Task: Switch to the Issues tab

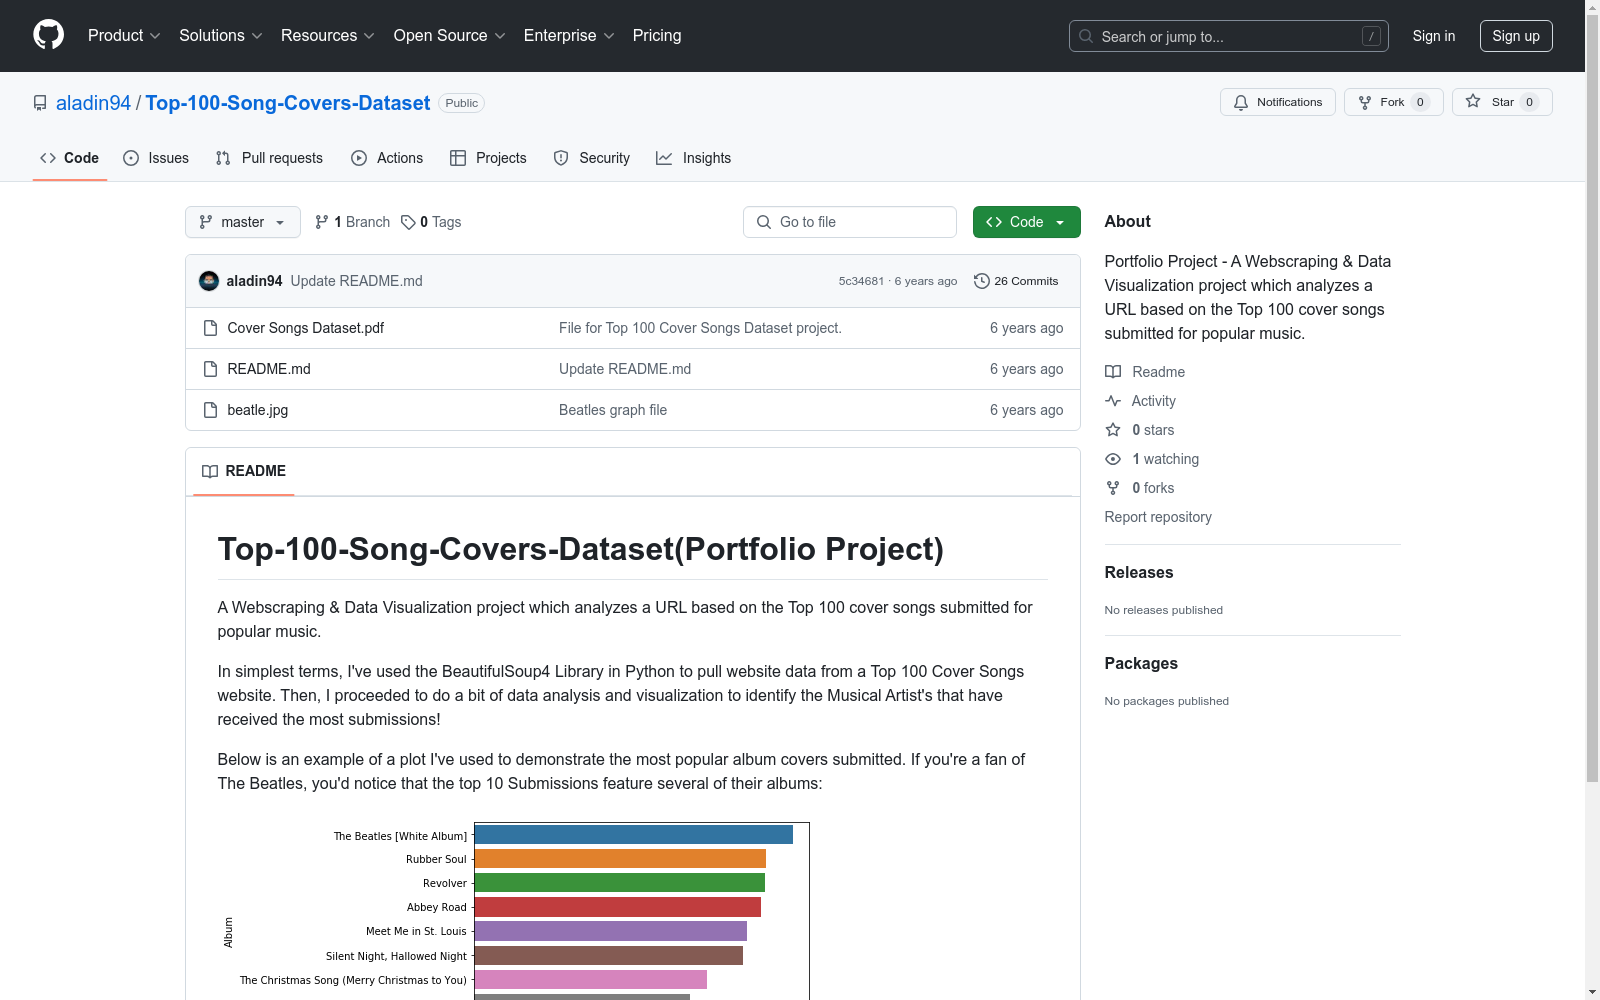Action: [x=156, y=158]
